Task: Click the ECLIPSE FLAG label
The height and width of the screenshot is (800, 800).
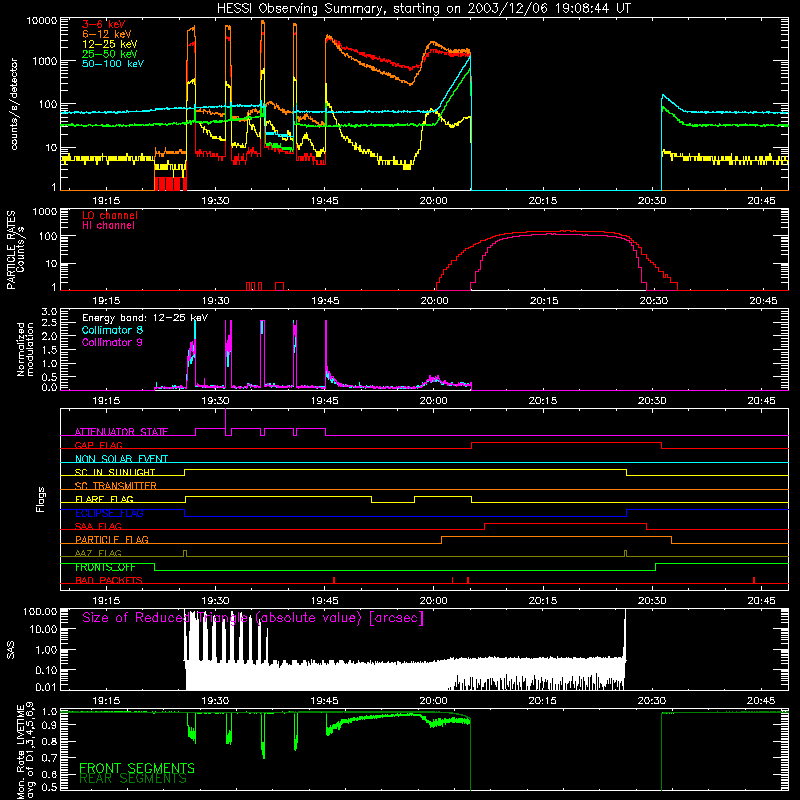Action: 109,513
